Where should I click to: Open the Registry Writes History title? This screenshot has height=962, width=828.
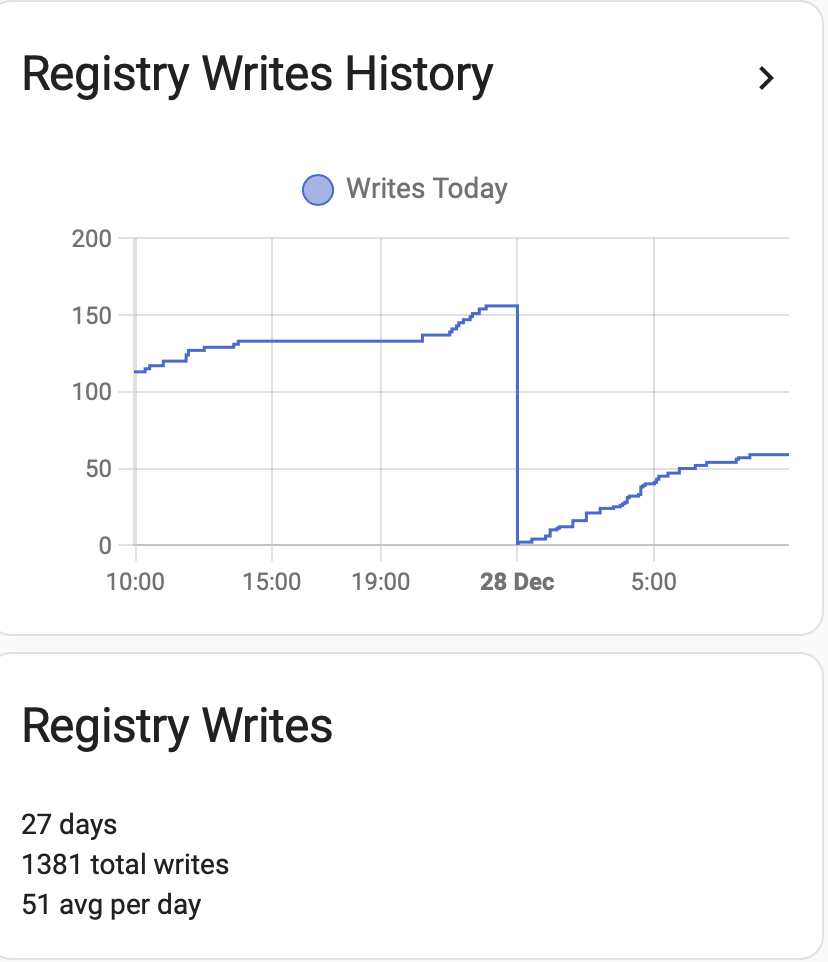tap(258, 74)
